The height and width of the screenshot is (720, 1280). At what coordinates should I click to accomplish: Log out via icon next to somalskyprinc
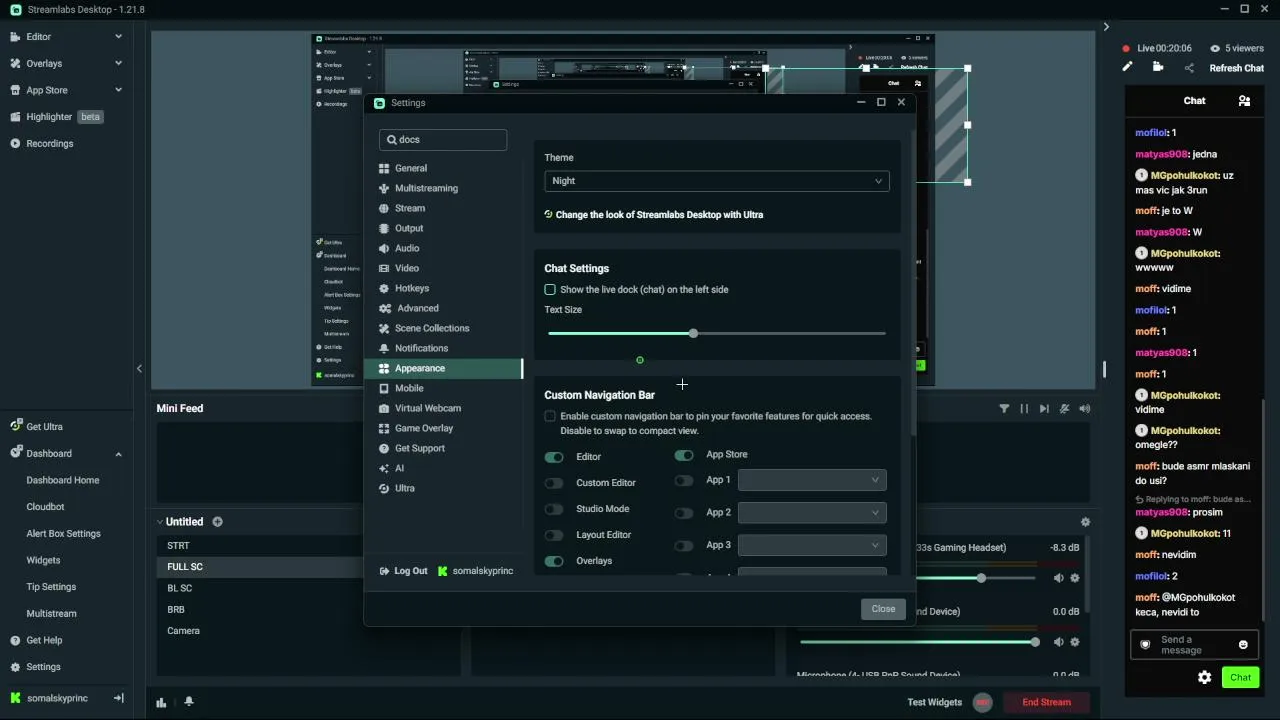119,698
